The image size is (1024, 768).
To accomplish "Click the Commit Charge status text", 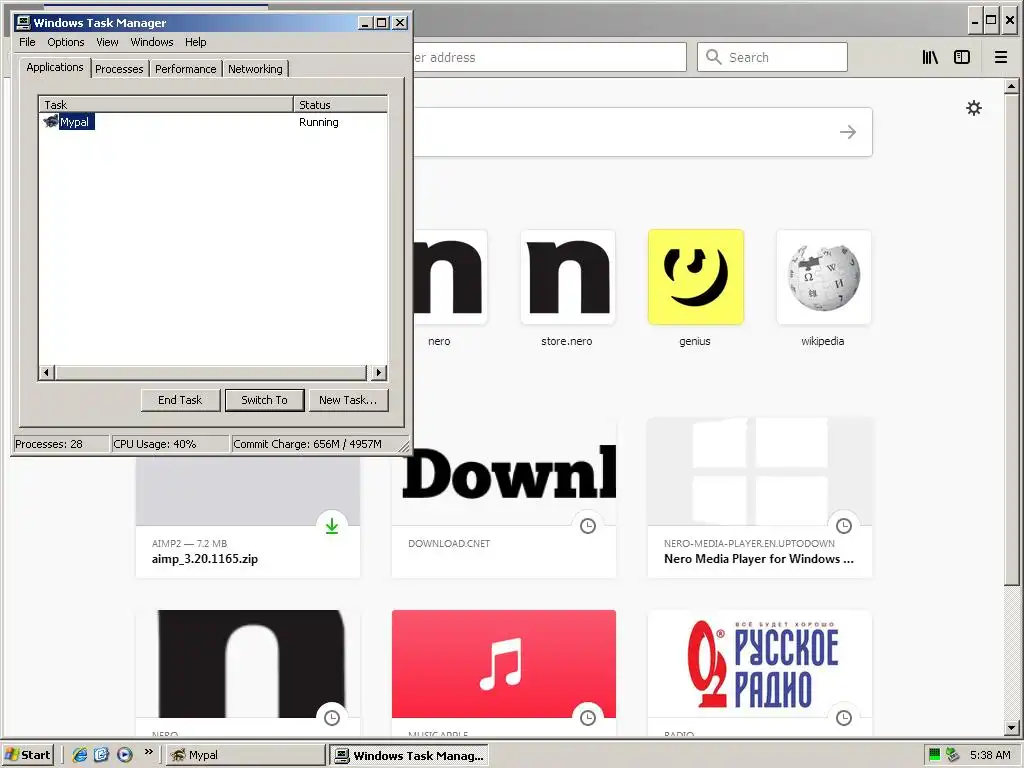I will coord(307,444).
